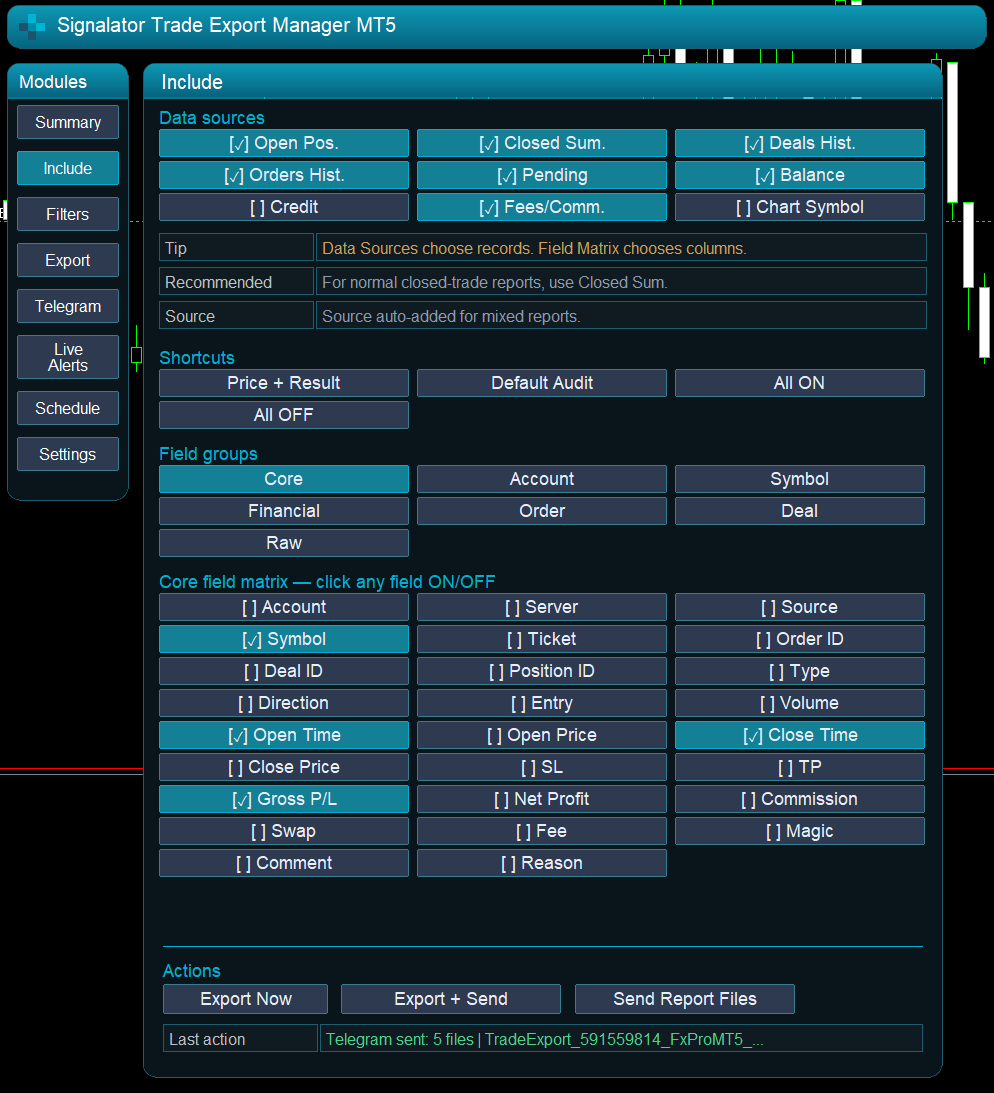Enable the Direction field
The image size is (994, 1093).
pos(284,703)
